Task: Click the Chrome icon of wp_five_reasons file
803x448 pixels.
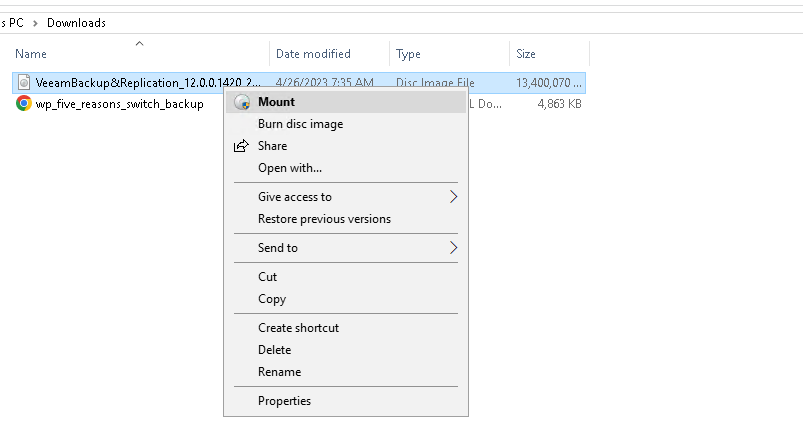Action: click(24, 103)
